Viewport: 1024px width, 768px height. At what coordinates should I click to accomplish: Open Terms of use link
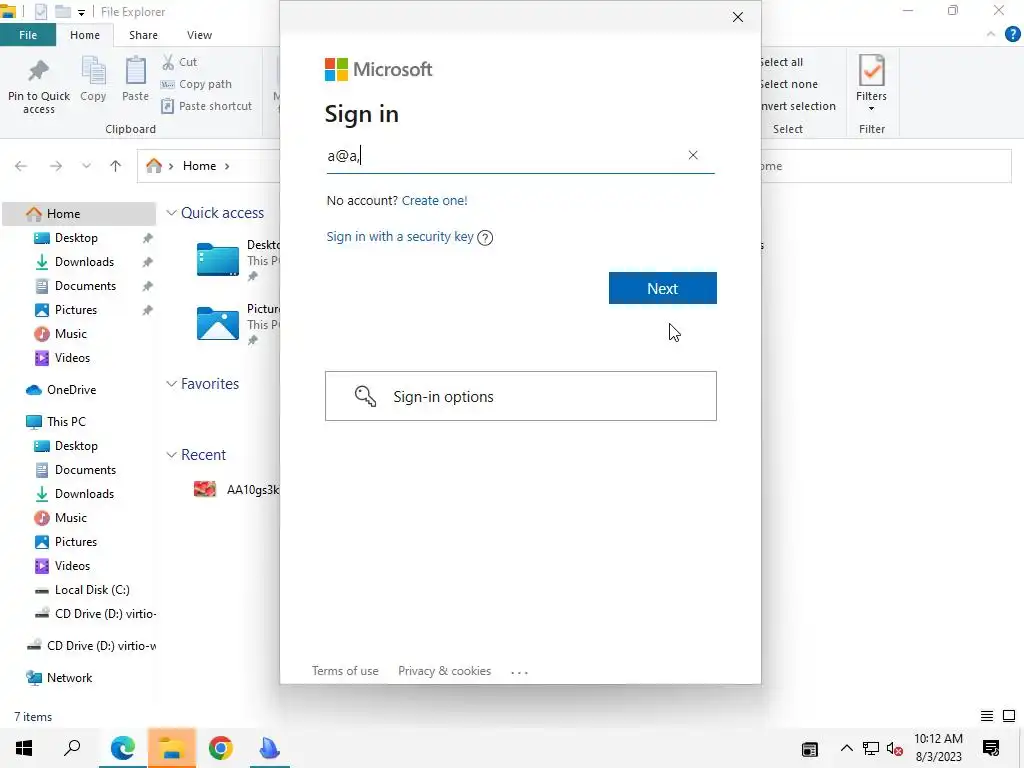point(345,671)
